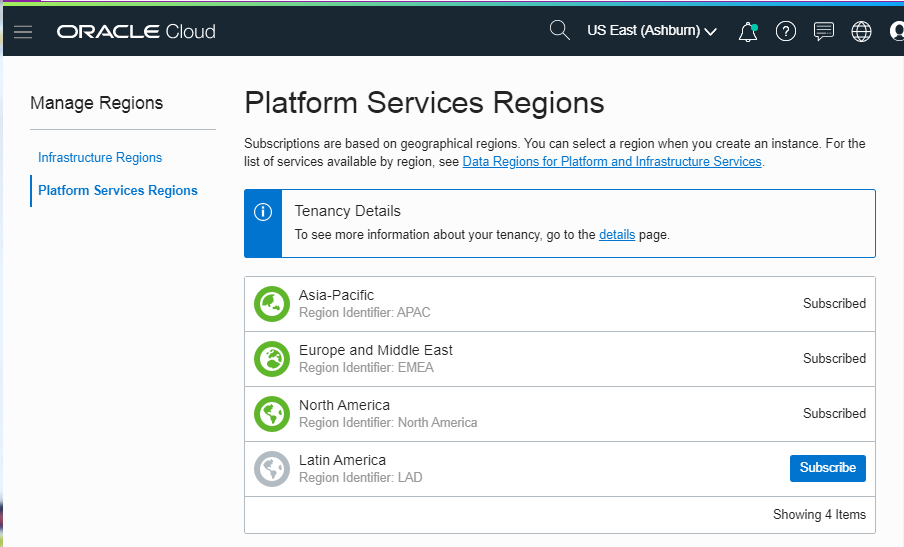
Task: Open the language globe icon
Action: pos(861,31)
